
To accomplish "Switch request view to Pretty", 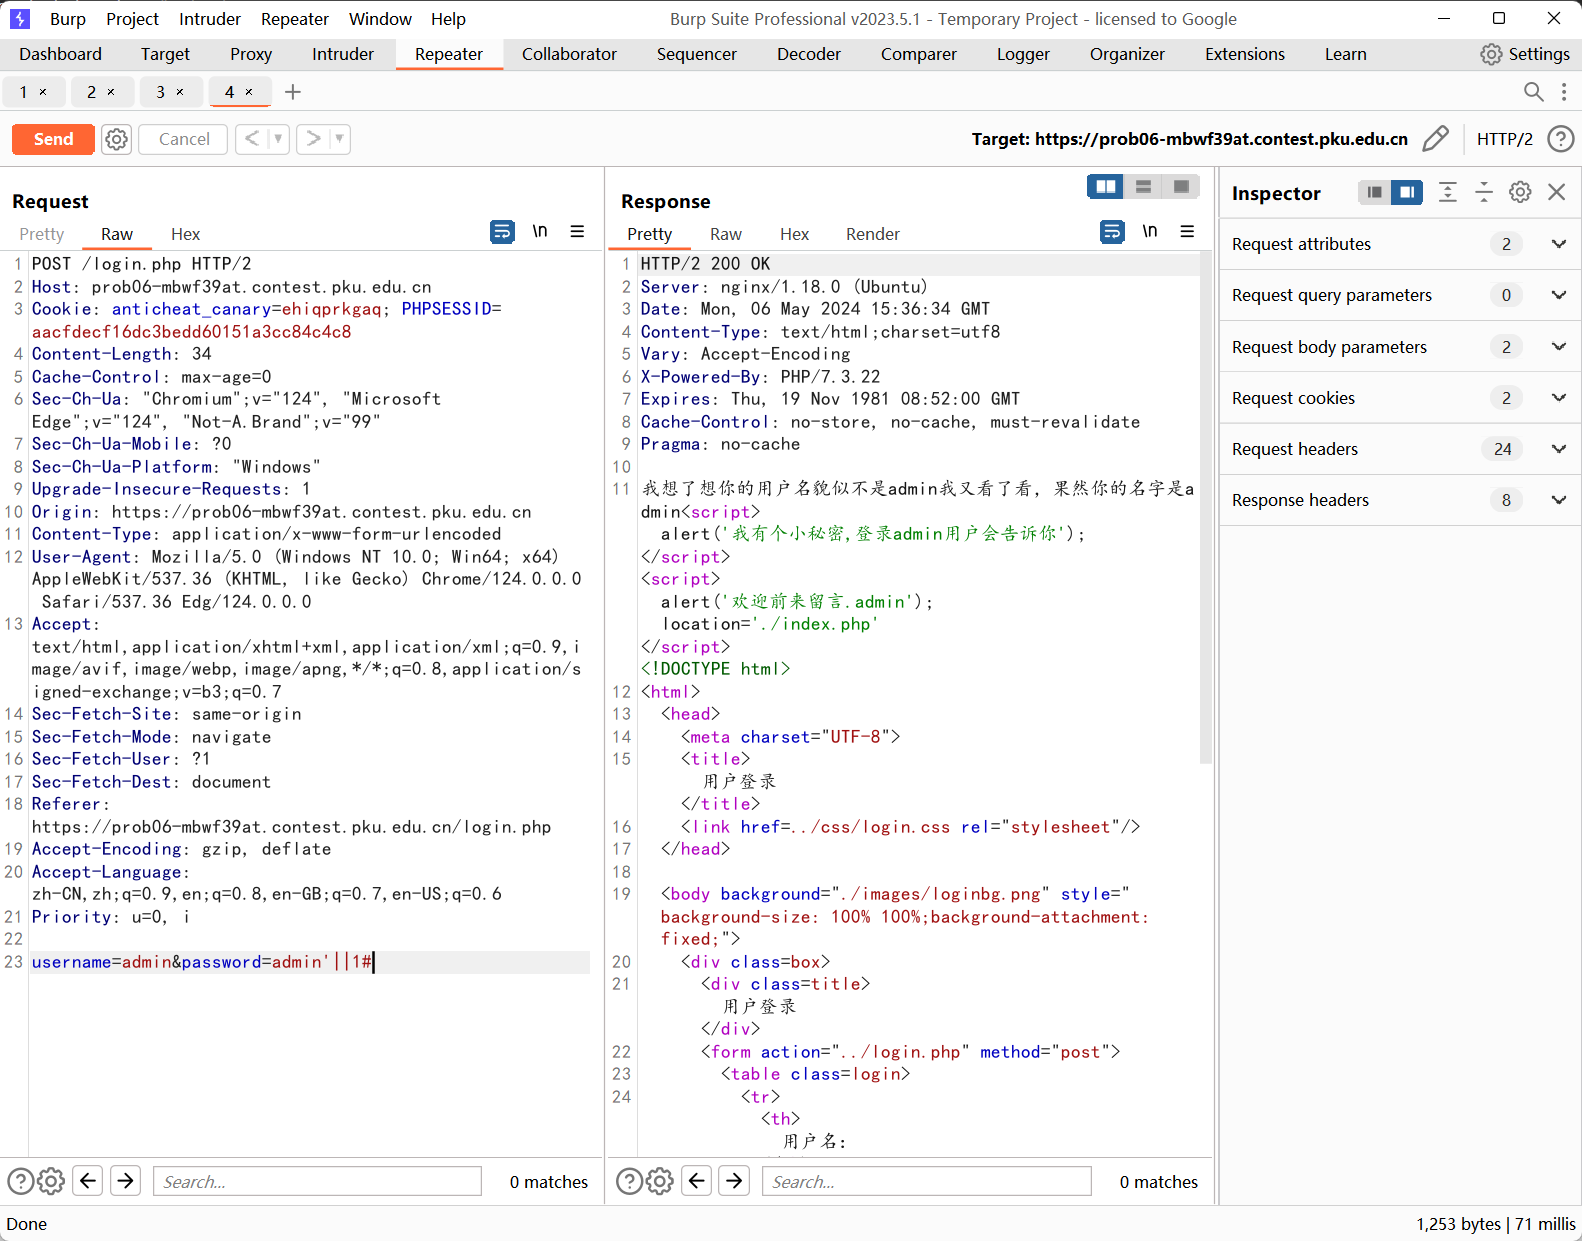I will [x=42, y=234].
